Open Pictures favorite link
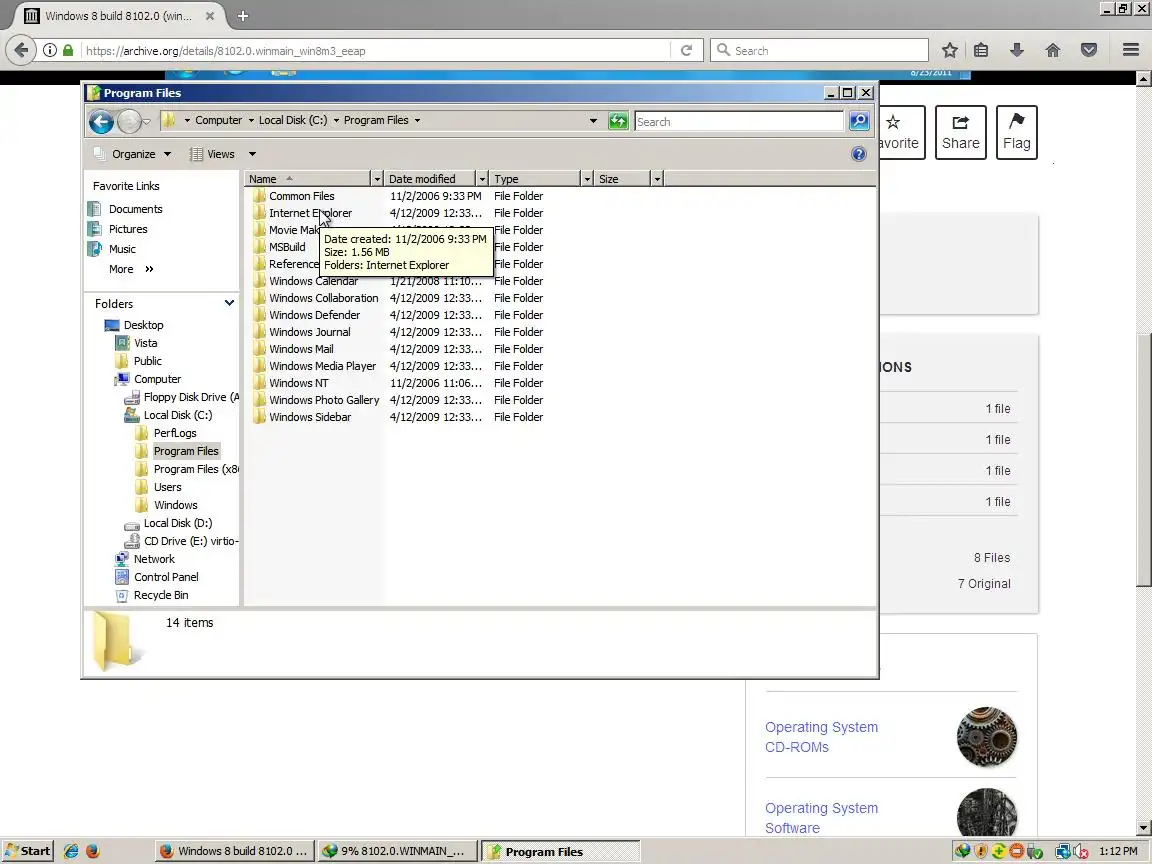This screenshot has height=864, width=1152. (128, 229)
